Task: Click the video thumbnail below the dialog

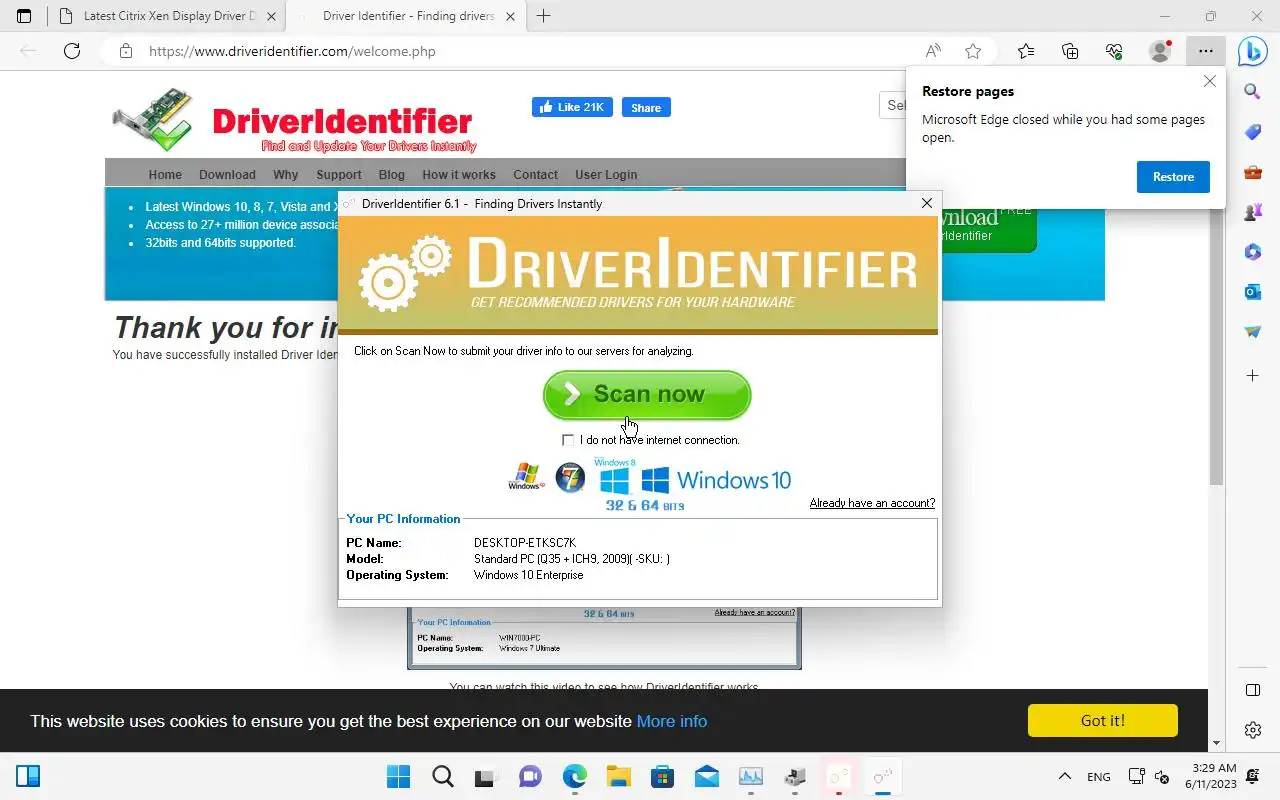Action: pyautogui.click(x=604, y=638)
